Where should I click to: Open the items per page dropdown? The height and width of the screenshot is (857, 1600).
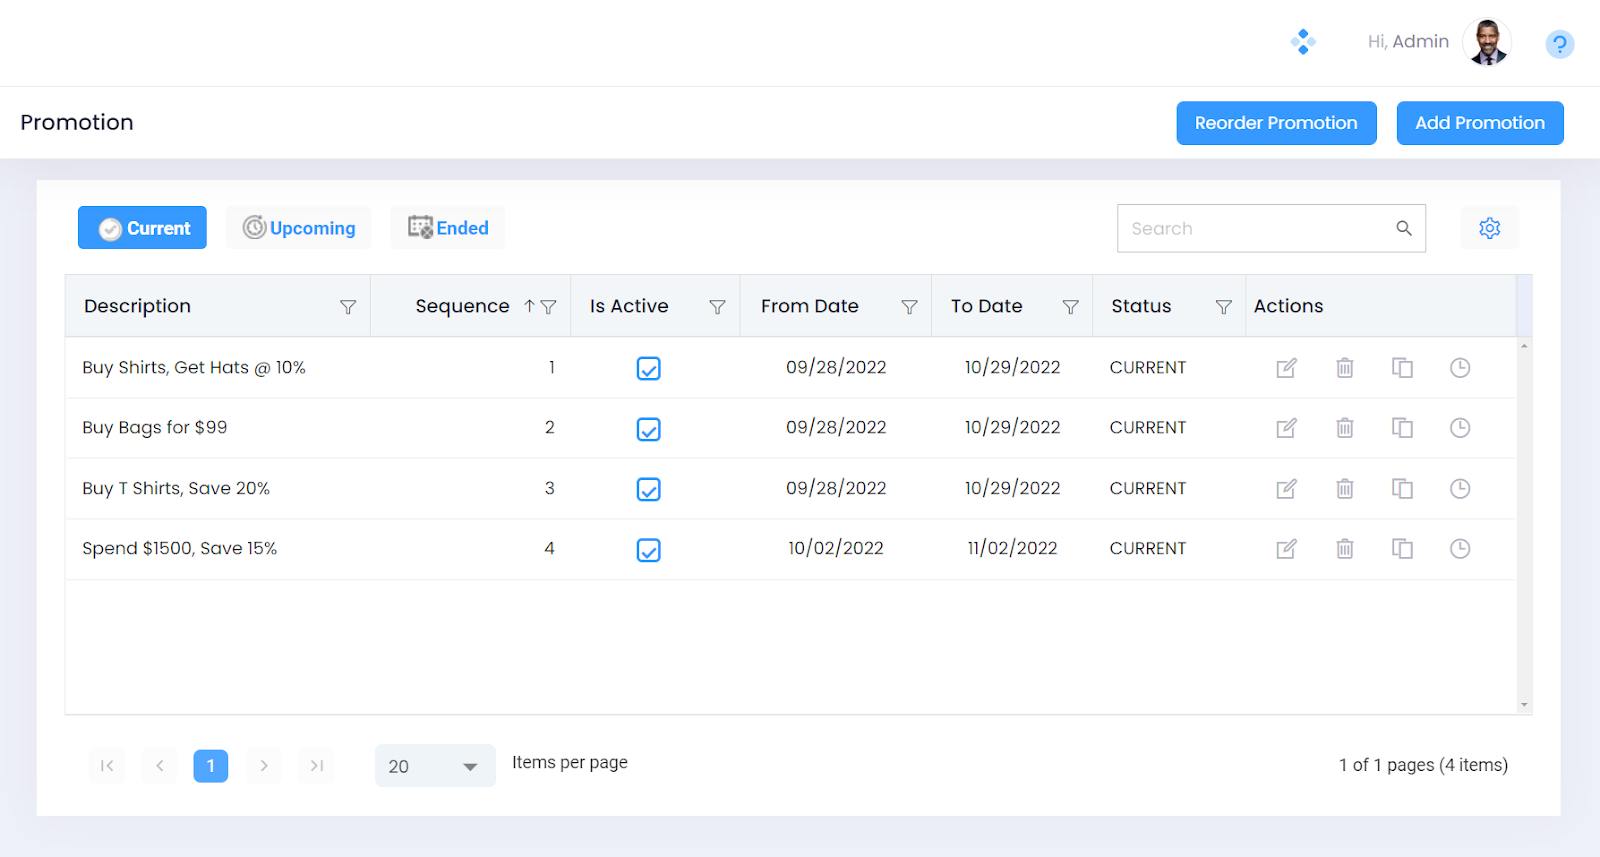435,766
